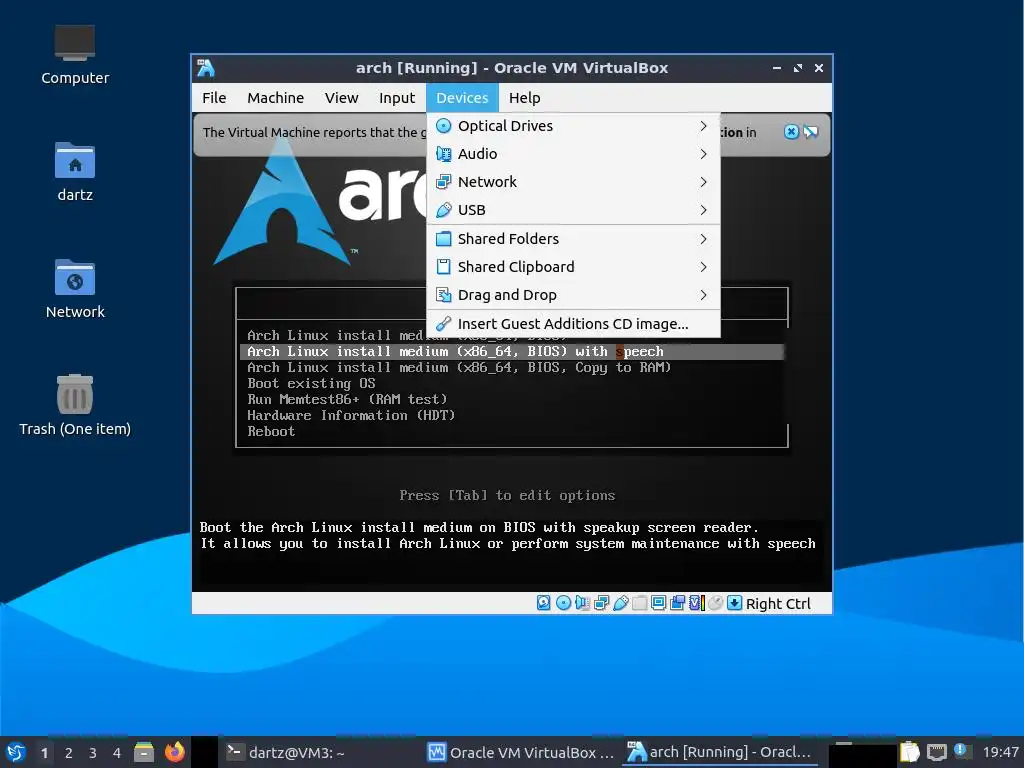
Task: Close the Devices menu via its header
Action: [462, 98]
